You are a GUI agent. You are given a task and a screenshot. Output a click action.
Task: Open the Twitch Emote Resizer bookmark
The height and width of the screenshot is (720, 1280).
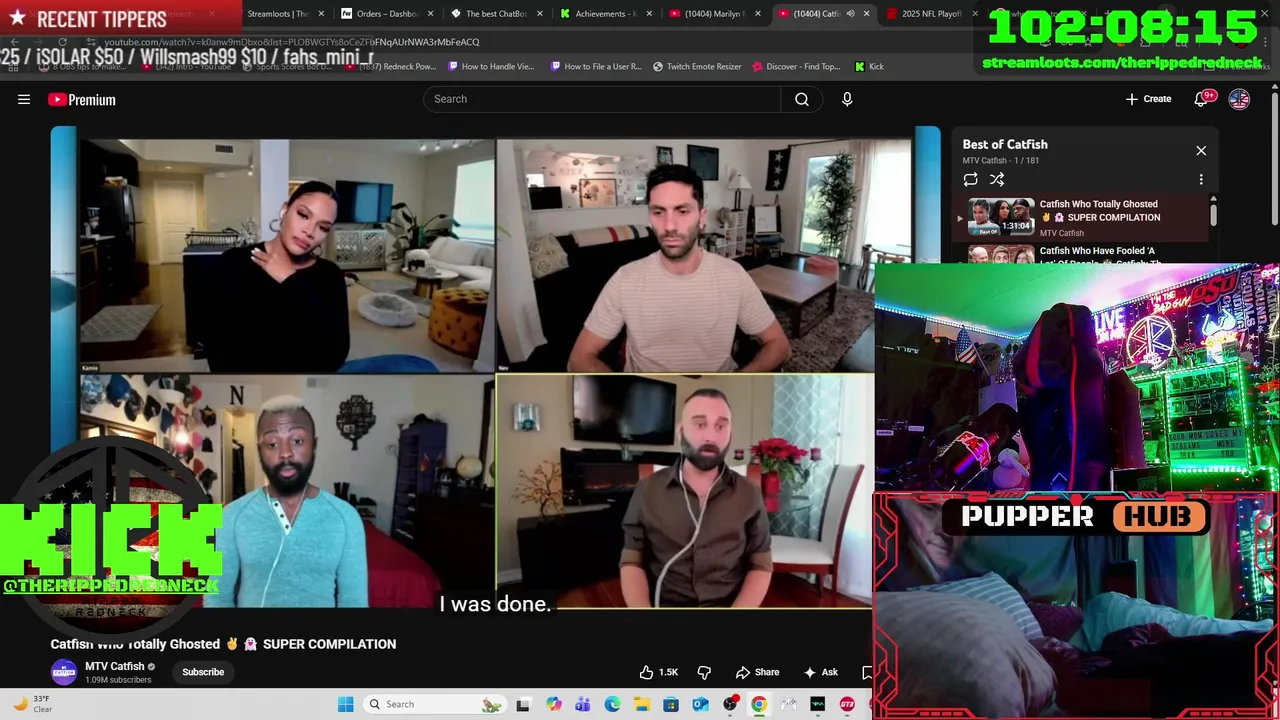click(x=697, y=67)
